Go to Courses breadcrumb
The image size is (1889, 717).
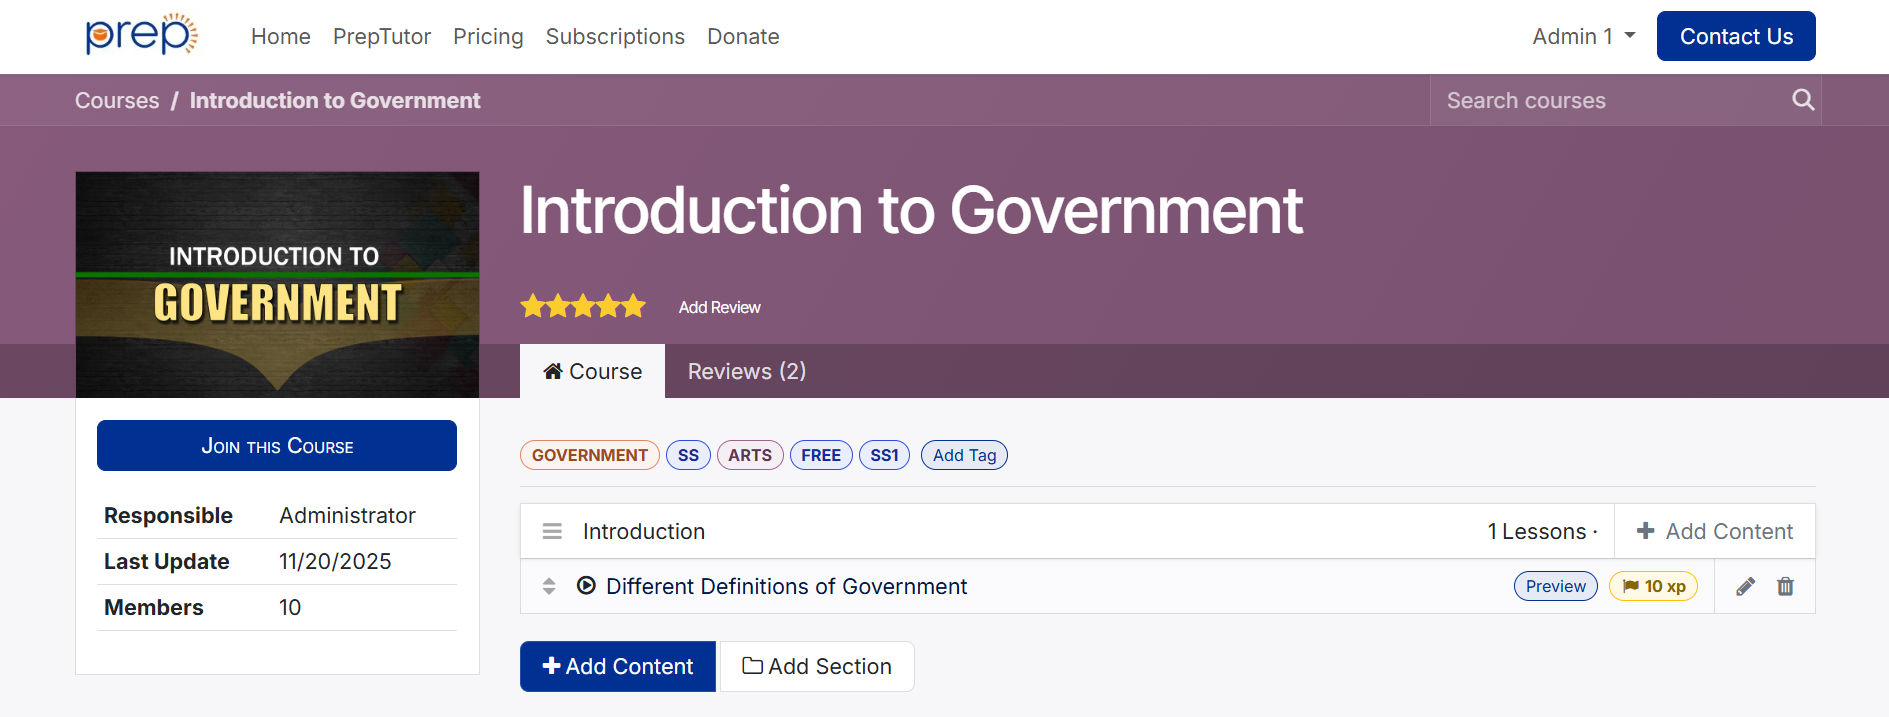[117, 100]
